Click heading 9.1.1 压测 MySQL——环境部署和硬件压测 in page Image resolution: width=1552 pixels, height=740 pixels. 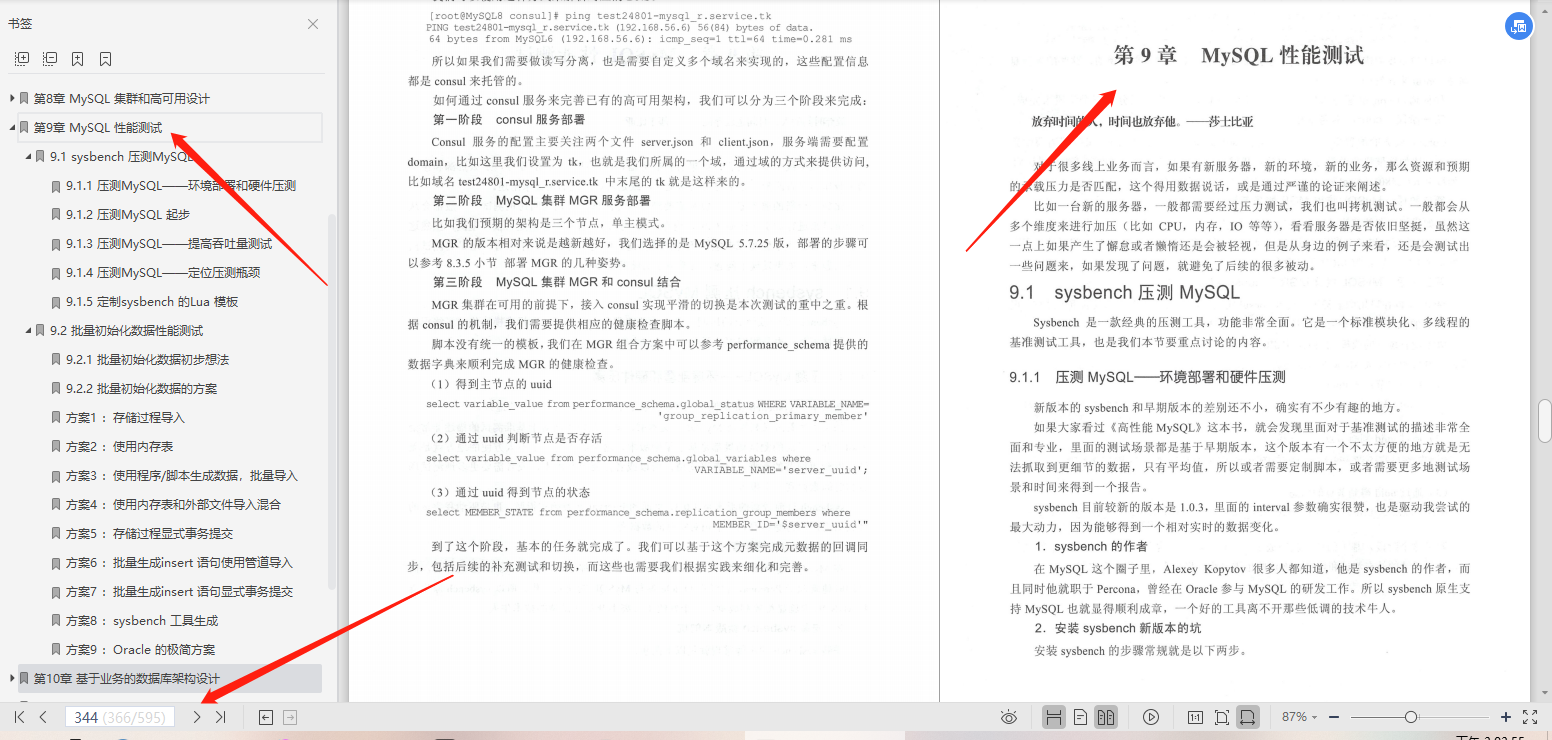[1147, 377]
